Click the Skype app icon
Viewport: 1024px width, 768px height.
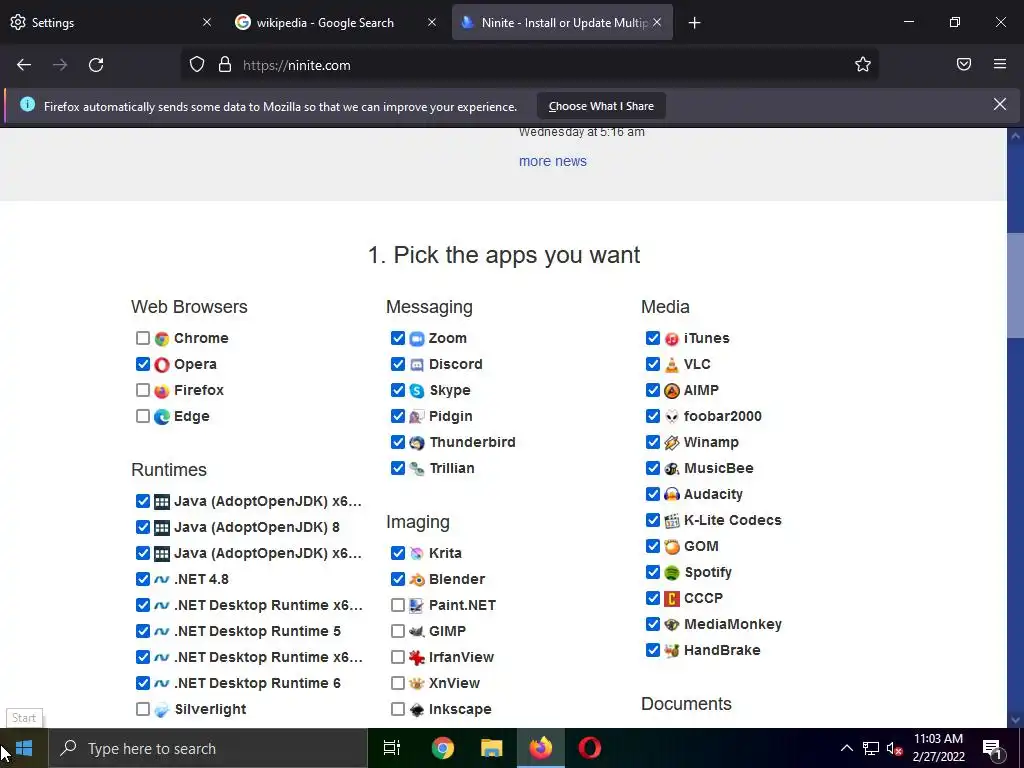pos(417,391)
